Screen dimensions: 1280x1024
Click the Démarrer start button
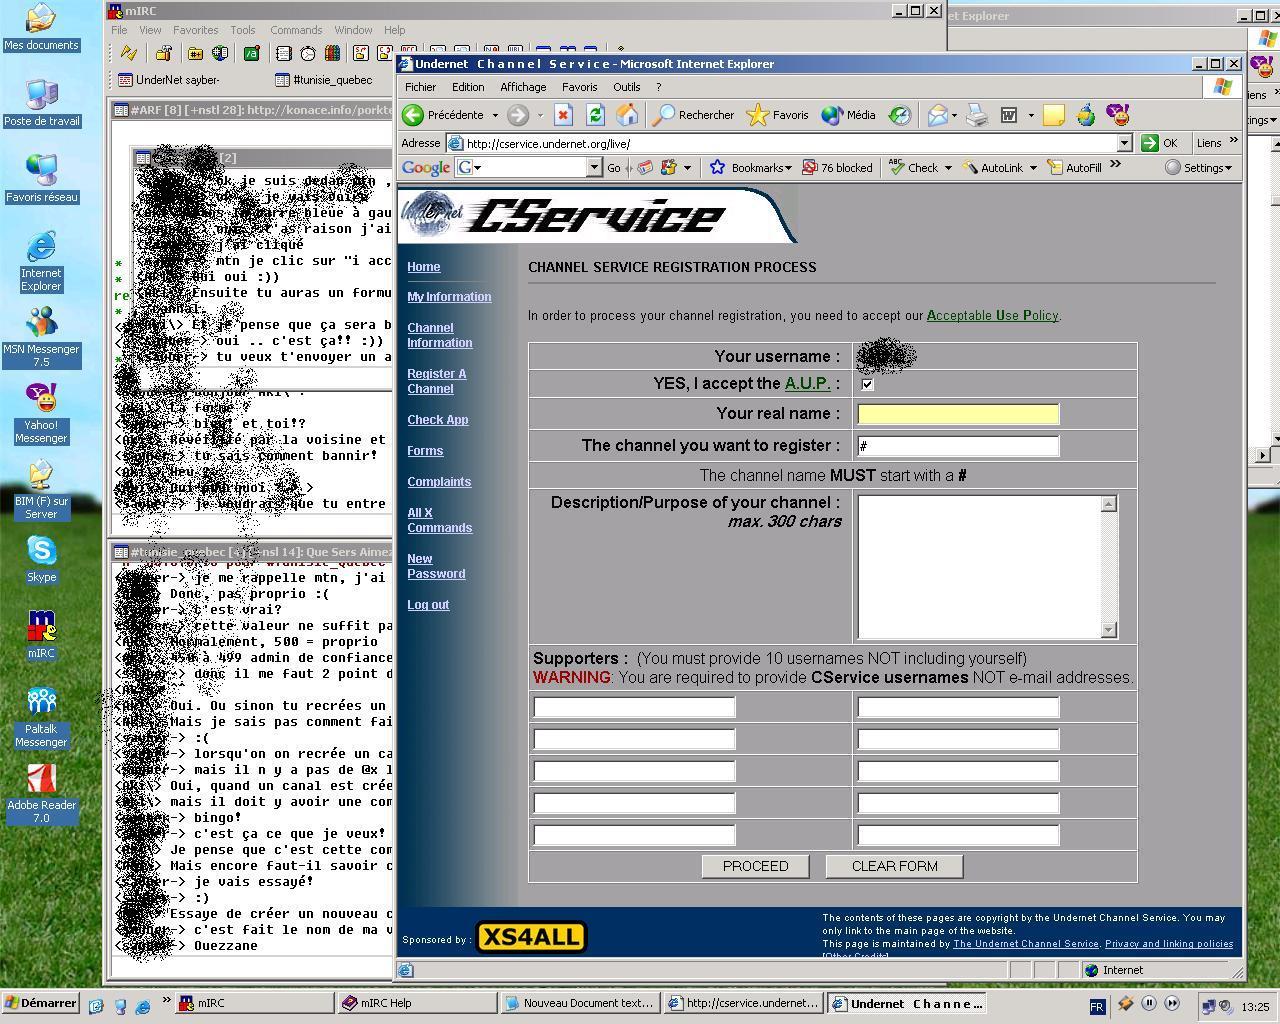(x=41, y=1004)
